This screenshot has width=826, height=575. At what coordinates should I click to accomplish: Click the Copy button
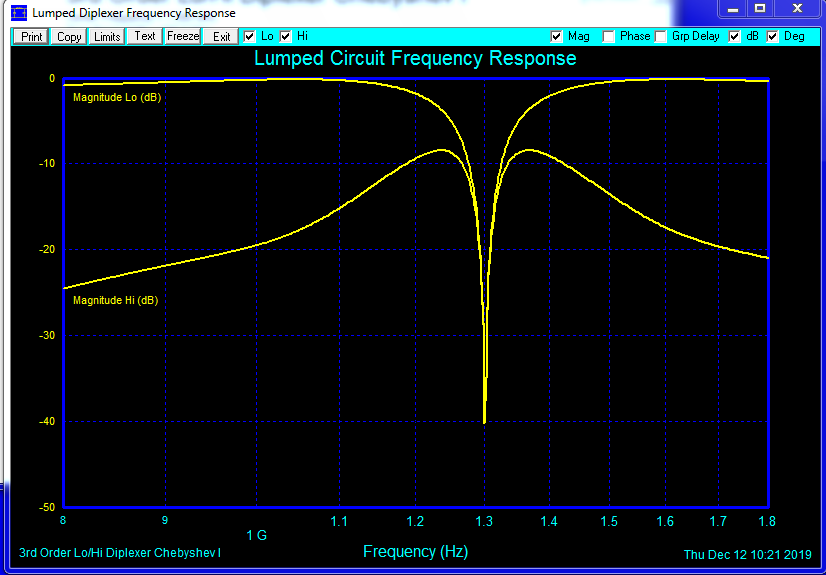click(69, 37)
